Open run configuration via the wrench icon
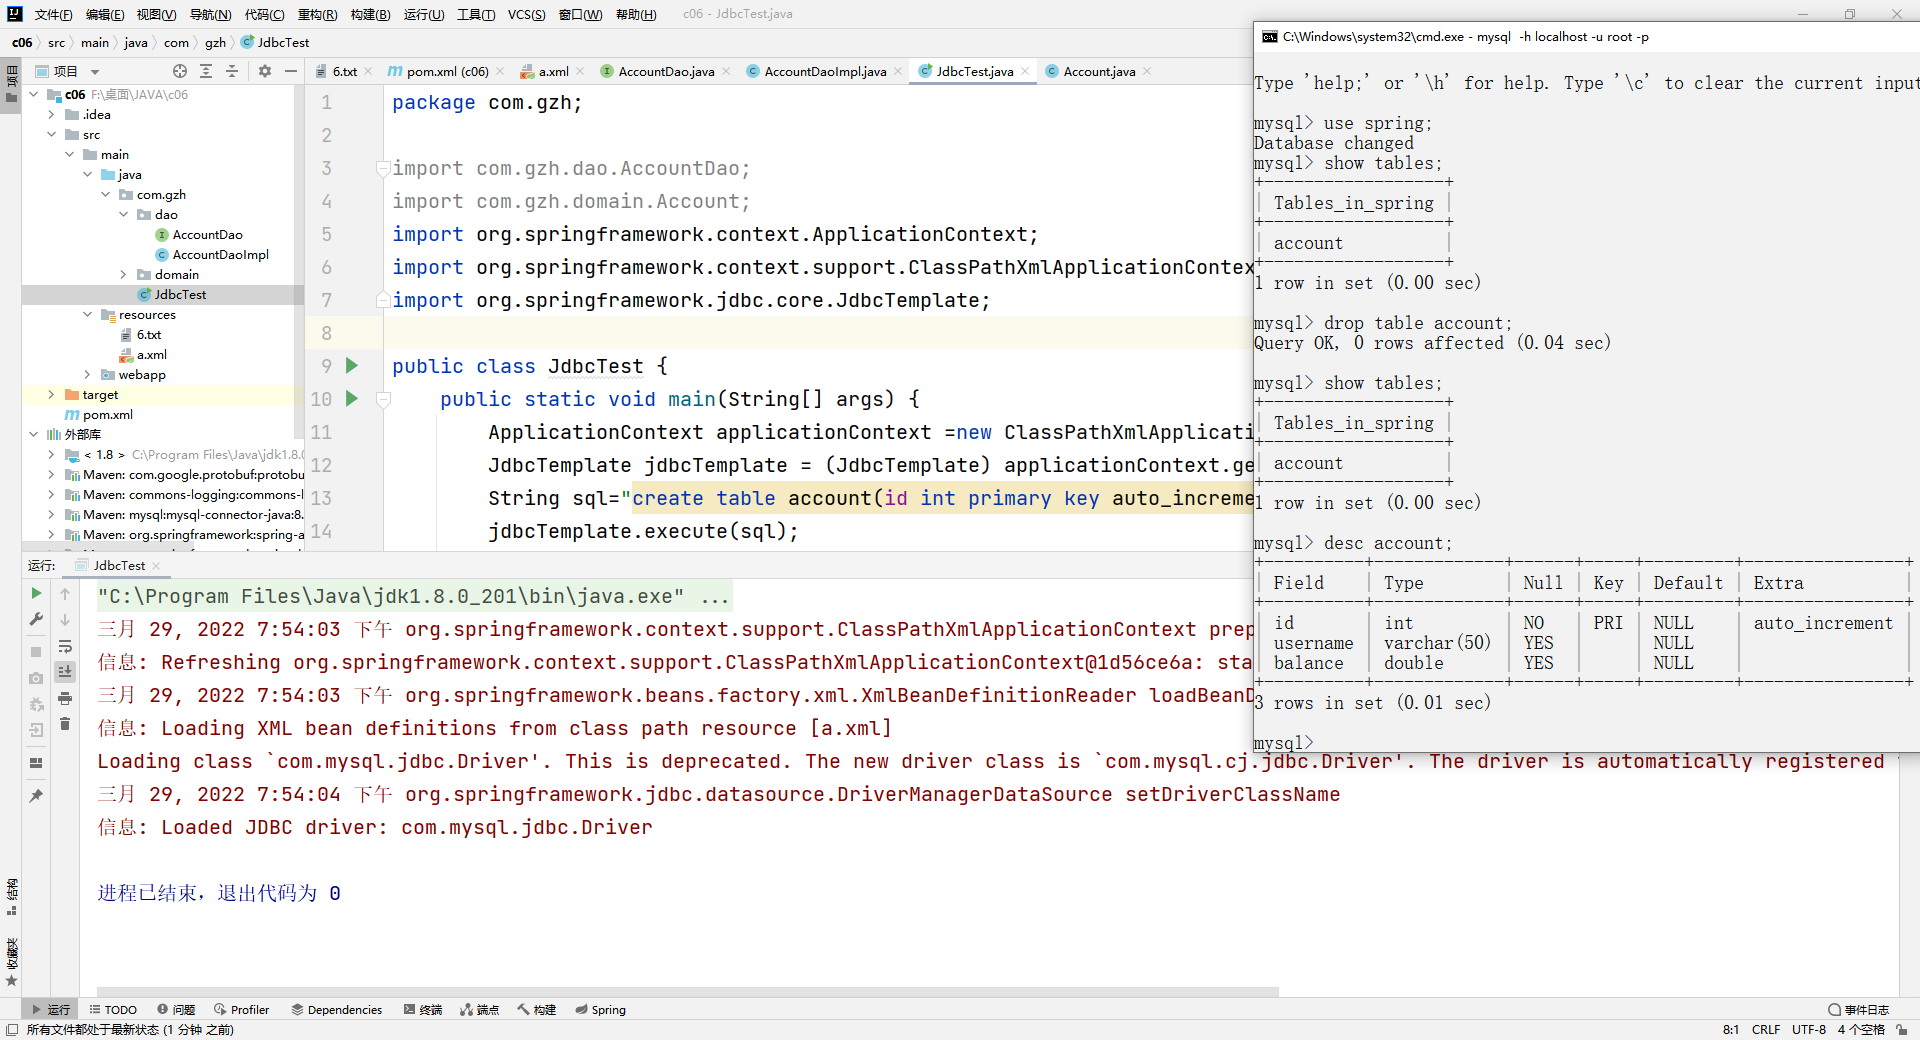The width and height of the screenshot is (1920, 1040). click(x=36, y=620)
